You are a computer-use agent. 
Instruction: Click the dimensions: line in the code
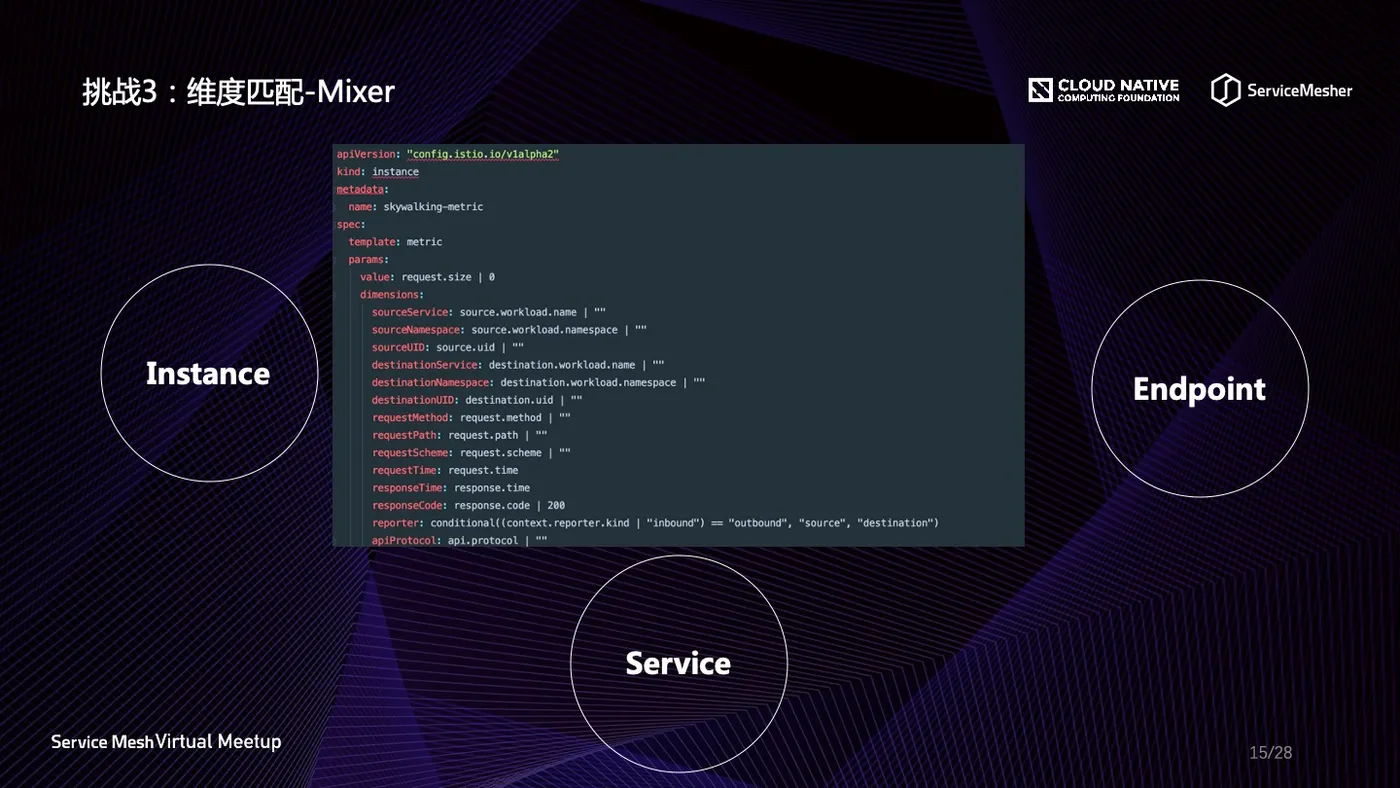tap(392, 295)
